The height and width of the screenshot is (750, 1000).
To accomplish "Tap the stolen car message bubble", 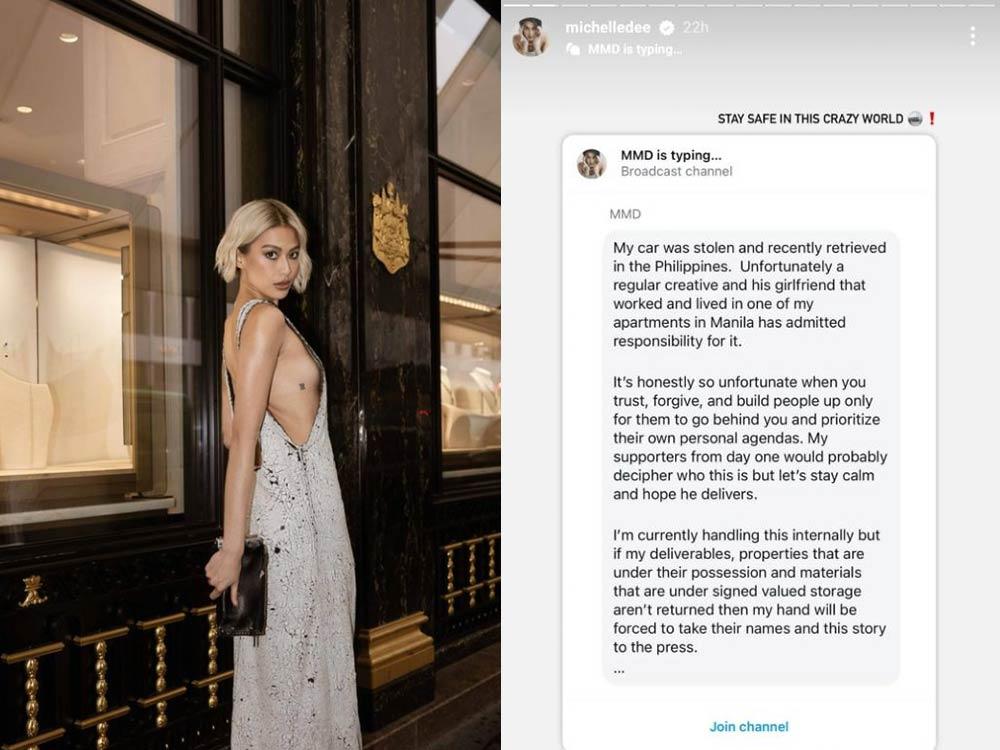I will coord(750,457).
